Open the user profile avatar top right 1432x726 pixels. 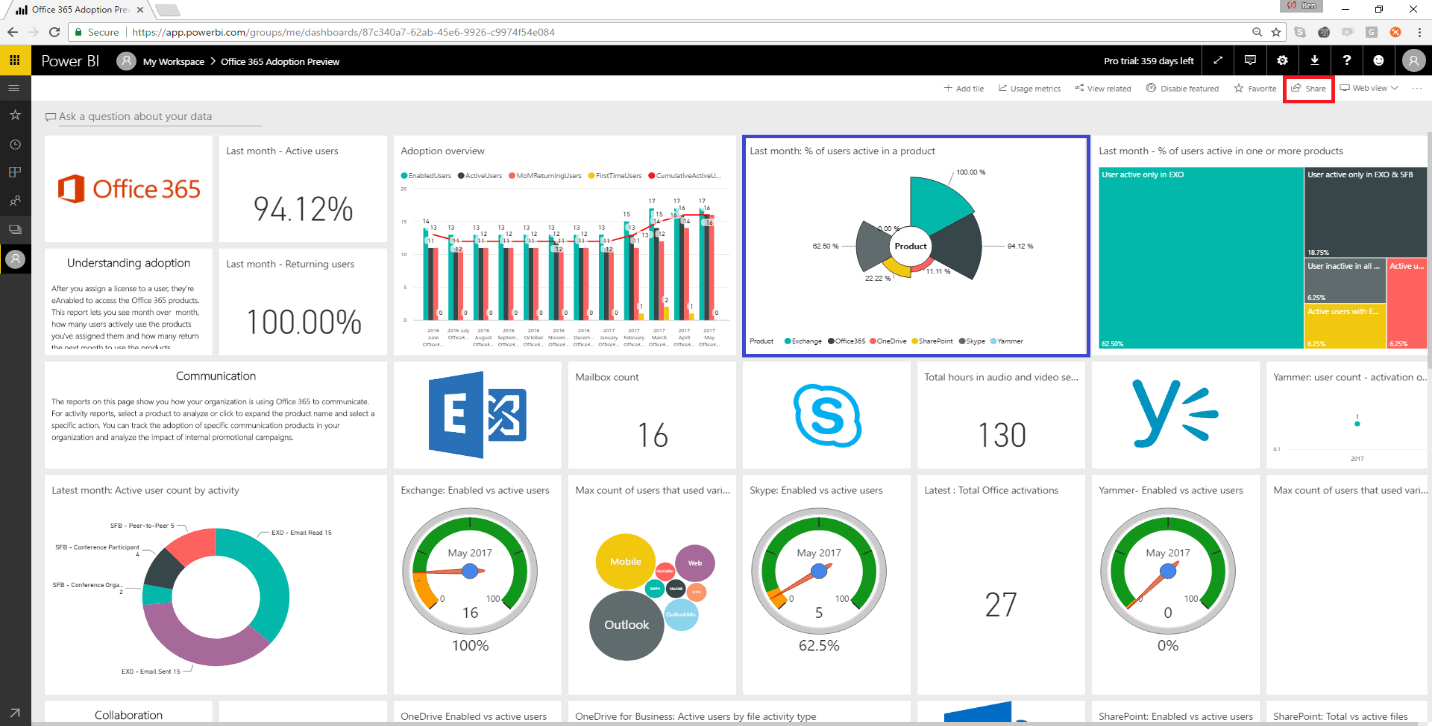pyautogui.click(x=1413, y=60)
